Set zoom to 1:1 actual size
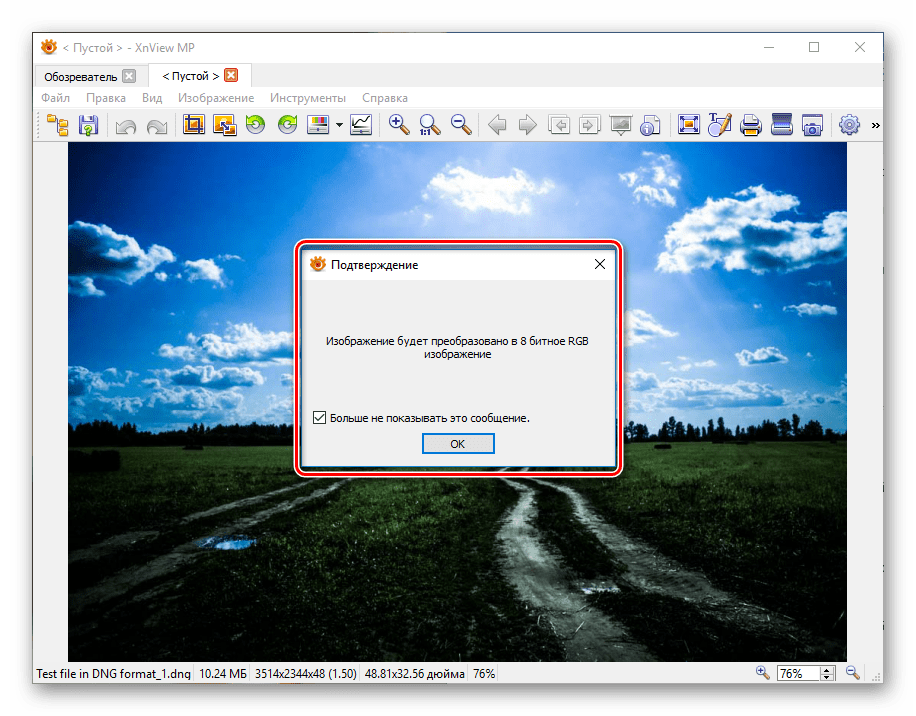The height and width of the screenshot is (716, 916). (x=429, y=124)
